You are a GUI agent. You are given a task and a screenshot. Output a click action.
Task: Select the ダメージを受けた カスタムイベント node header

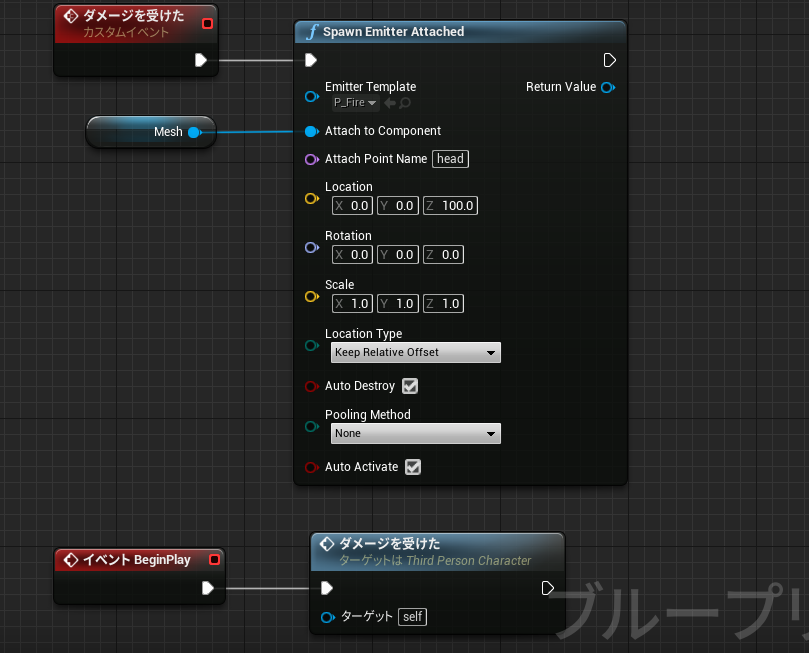click(x=136, y=24)
